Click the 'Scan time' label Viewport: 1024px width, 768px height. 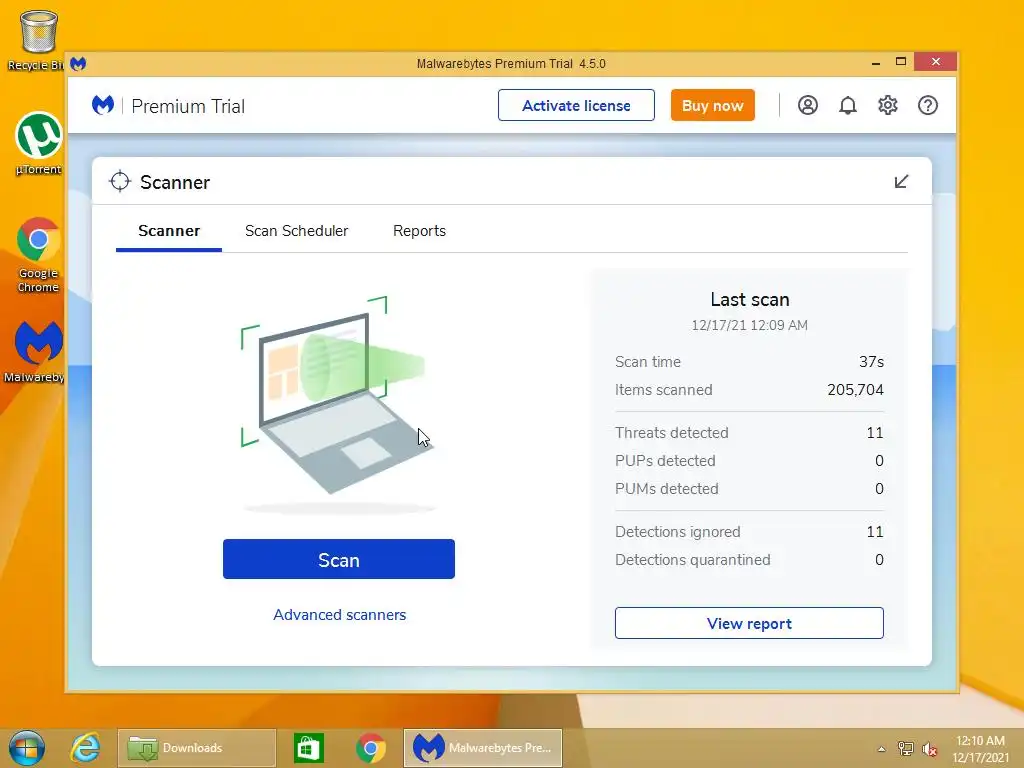[x=648, y=362]
